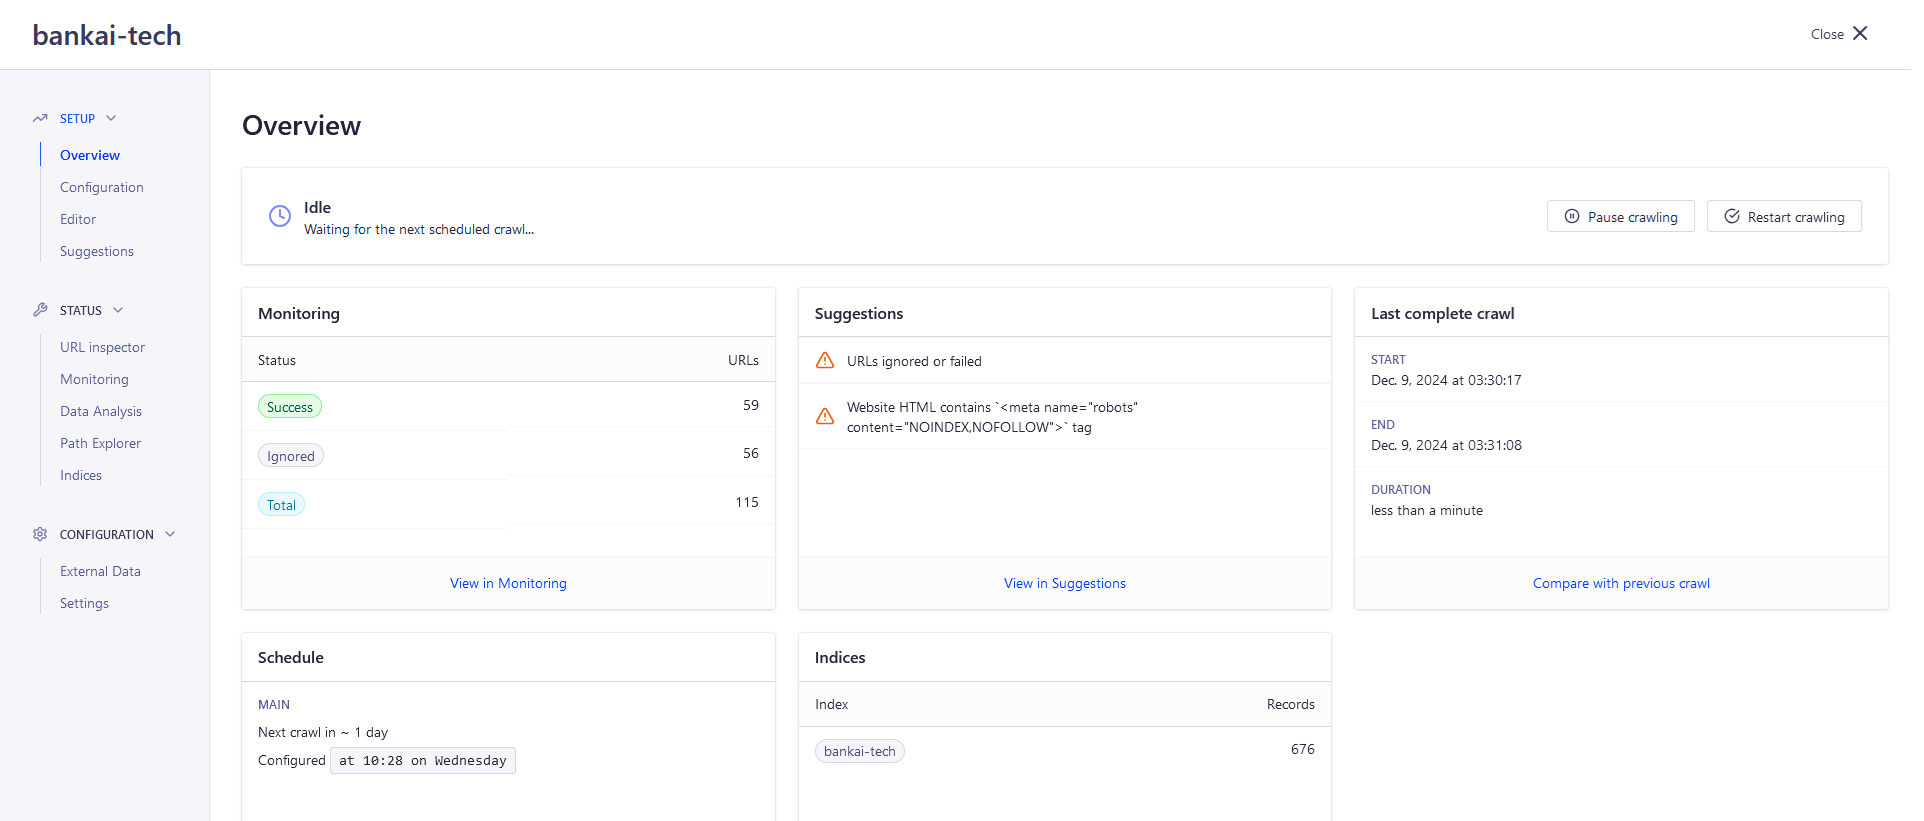Click the CONFIGURATION gear icon
This screenshot has width=1924, height=821.
[40, 534]
